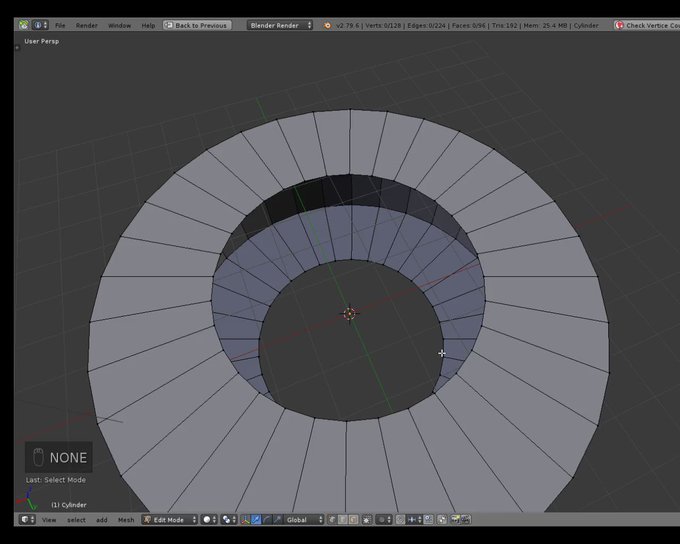Click the Last: Select Mode text
The height and width of the screenshot is (544, 680).
tap(56, 480)
